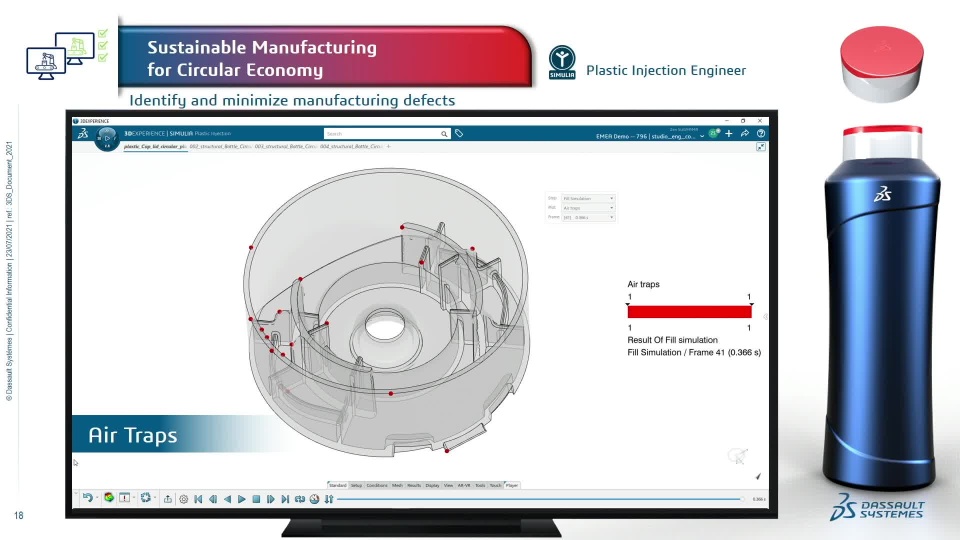Click the view manipulator icon in the viewport corner

(x=738, y=456)
